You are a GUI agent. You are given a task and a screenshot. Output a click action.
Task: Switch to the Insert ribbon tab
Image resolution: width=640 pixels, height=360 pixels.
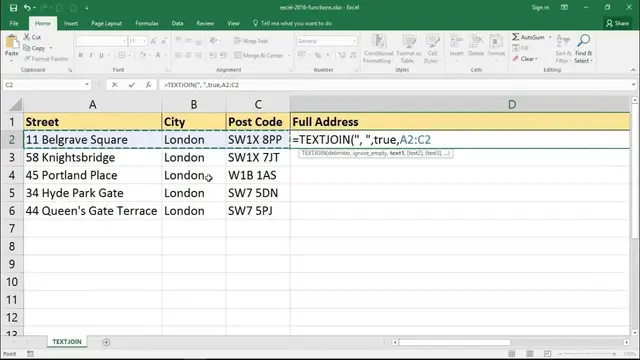71,23
